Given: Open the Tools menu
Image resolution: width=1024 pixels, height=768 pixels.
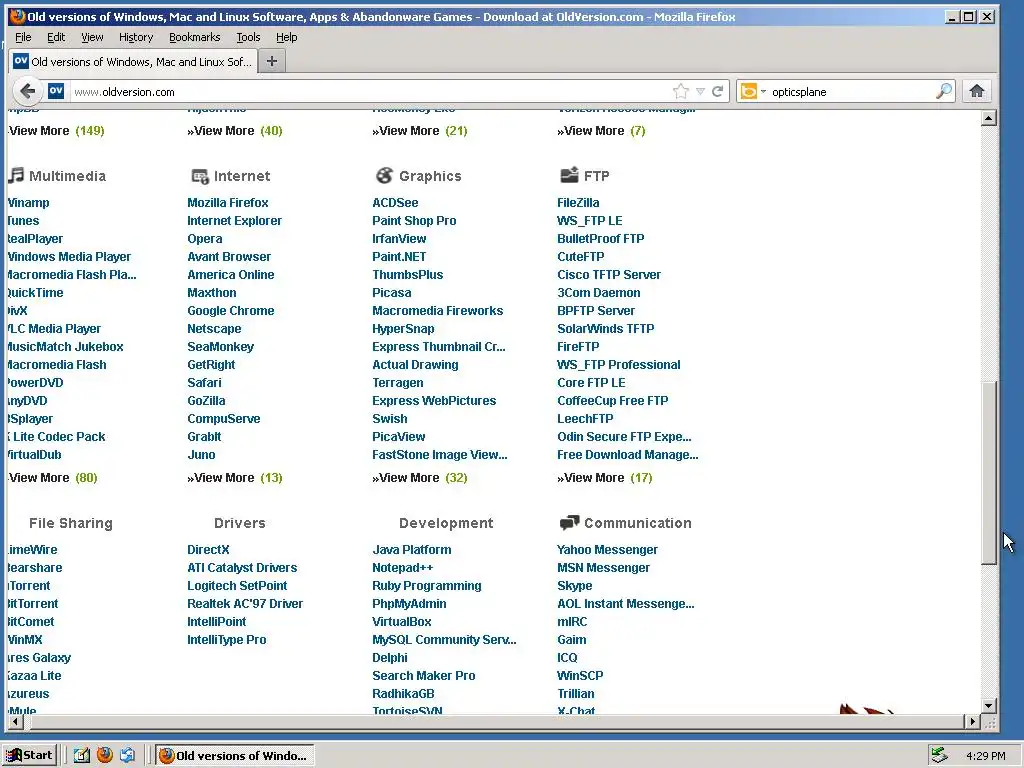Looking at the screenshot, I should (x=248, y=37).
